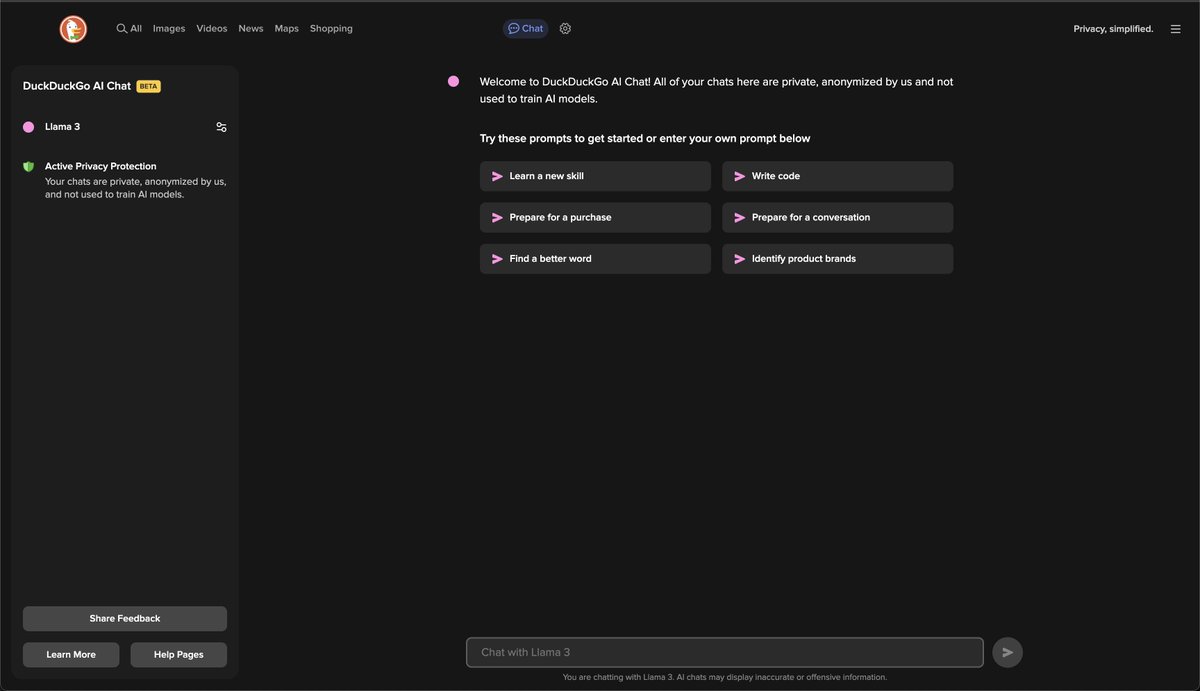Choose the Prepare for a conversation prompt

tap(837, 217)
